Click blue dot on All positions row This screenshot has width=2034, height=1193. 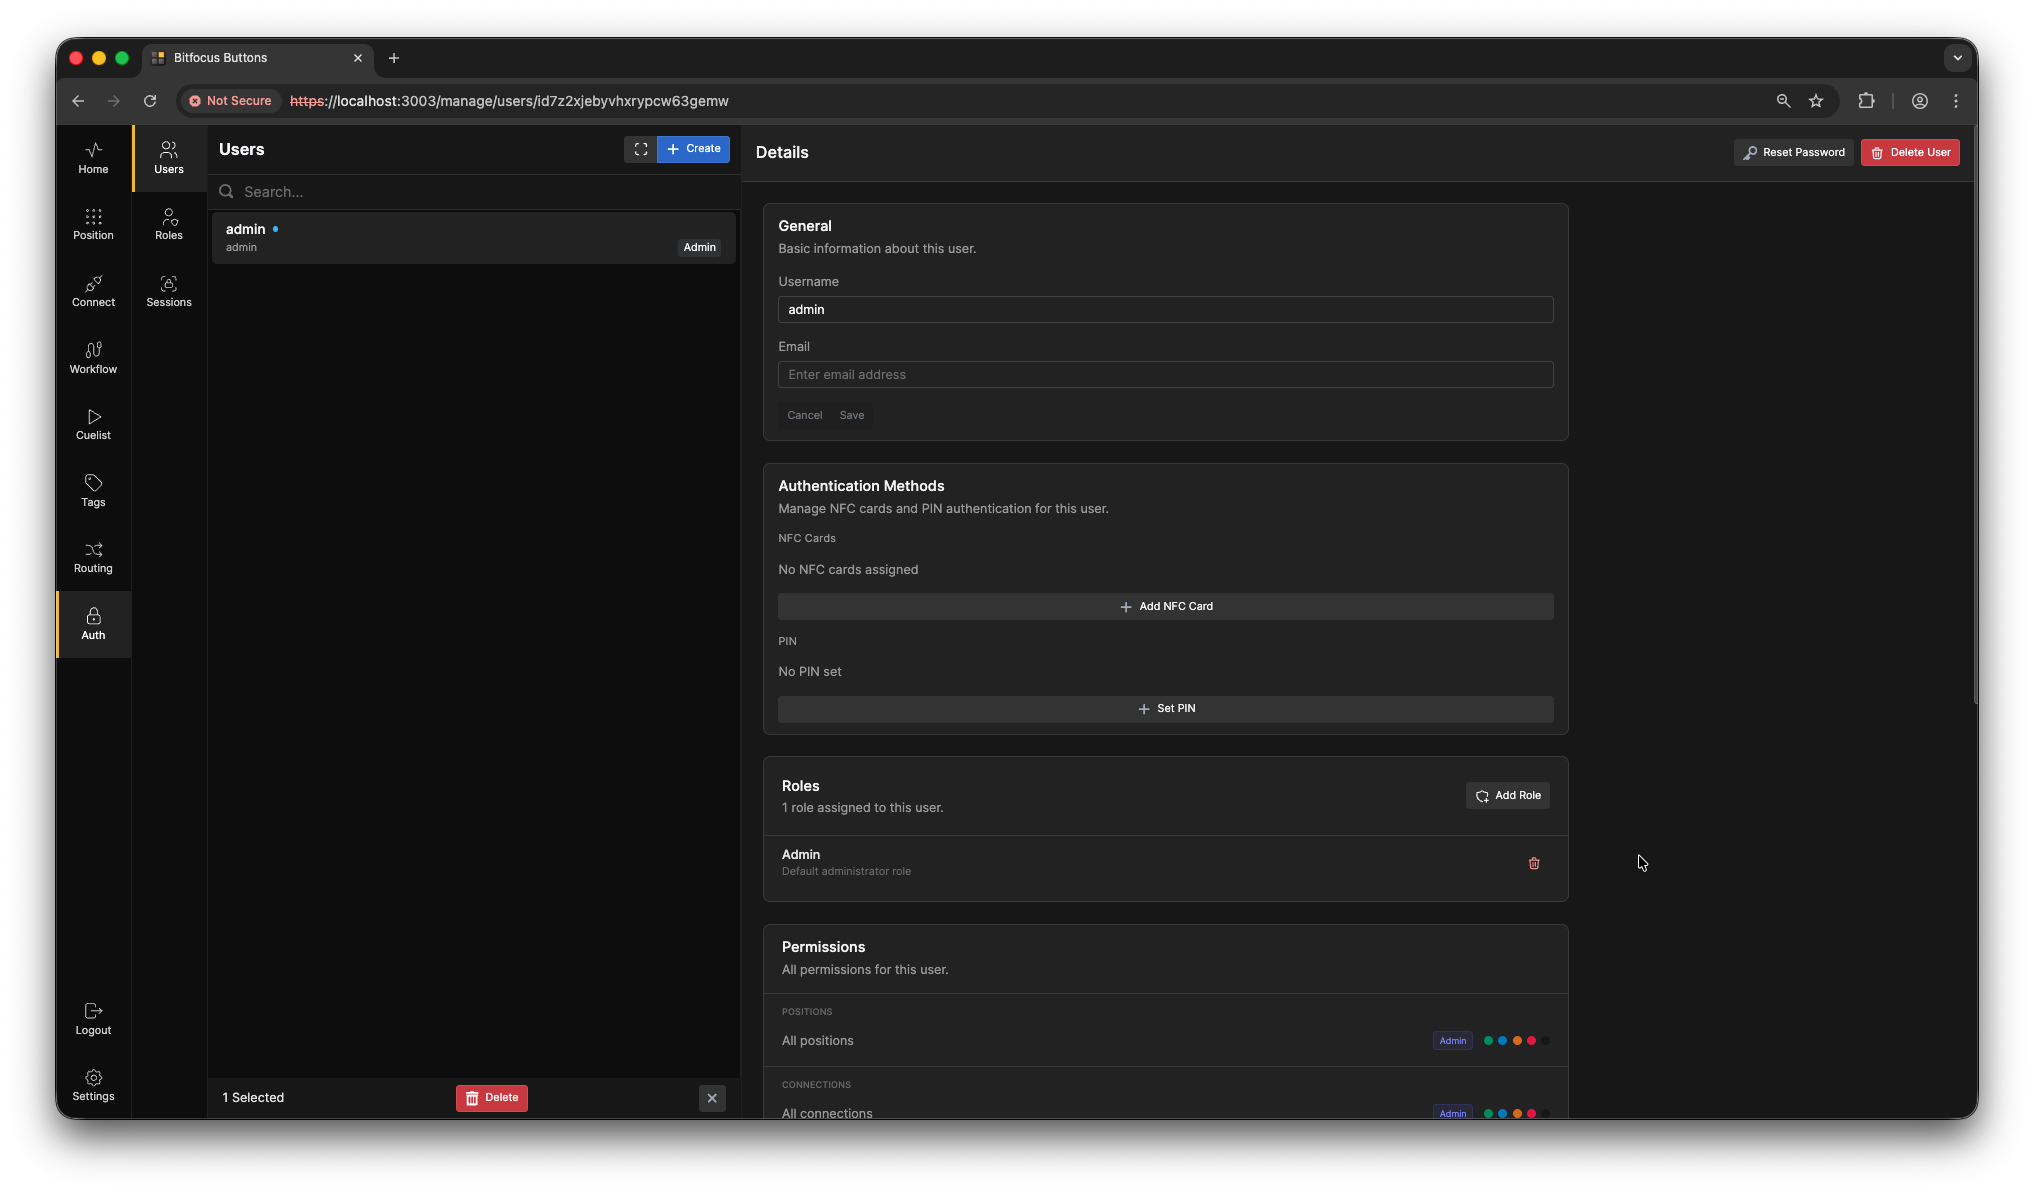1502,1041
